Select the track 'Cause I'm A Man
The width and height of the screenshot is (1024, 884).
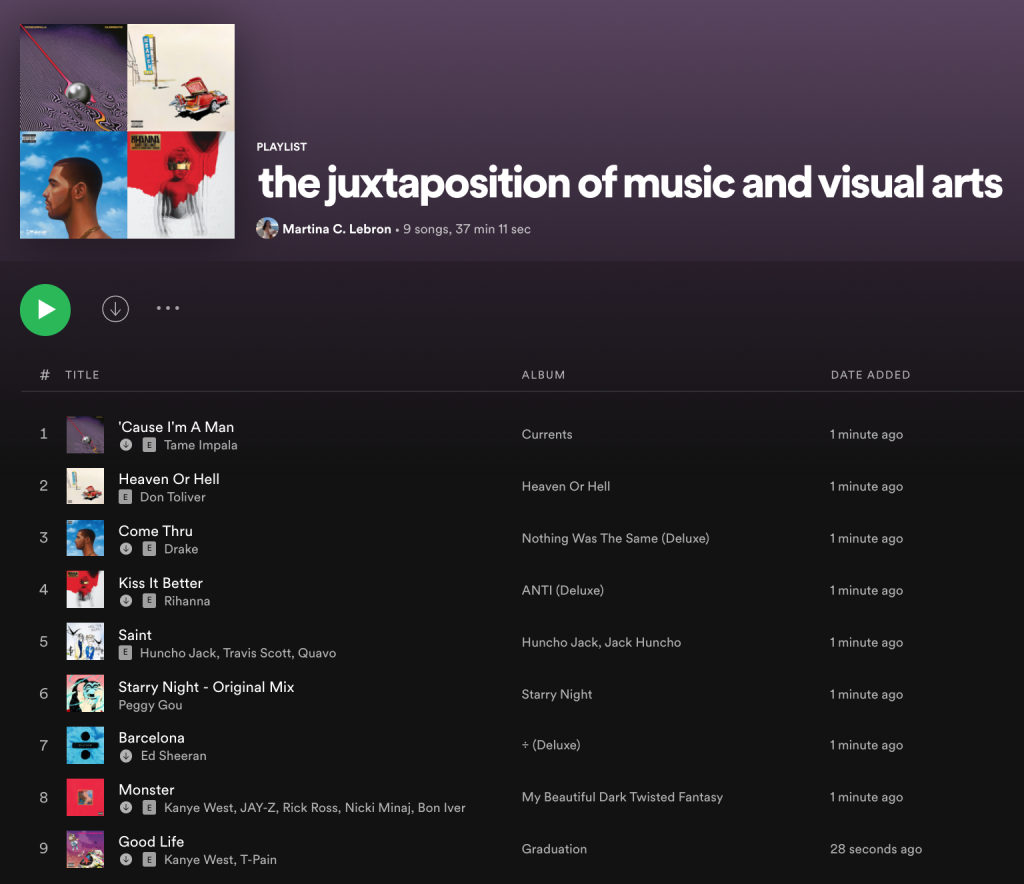[x=176, y=427]
